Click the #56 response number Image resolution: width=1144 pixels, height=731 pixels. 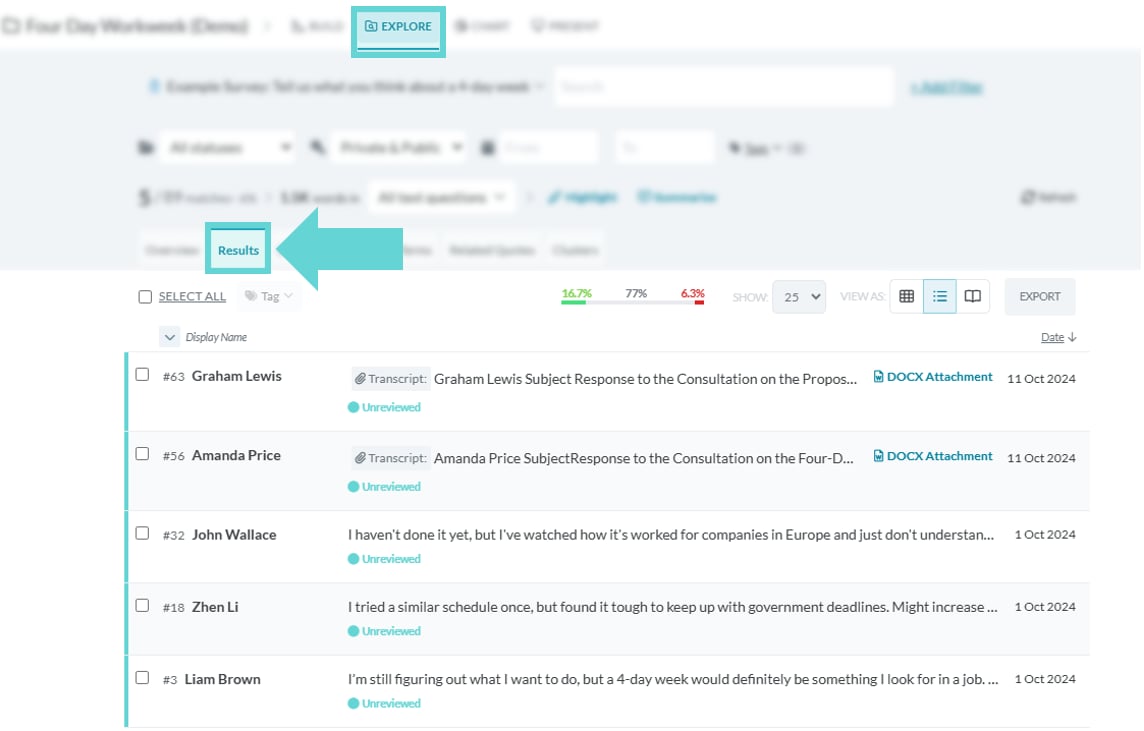[174, 456]
